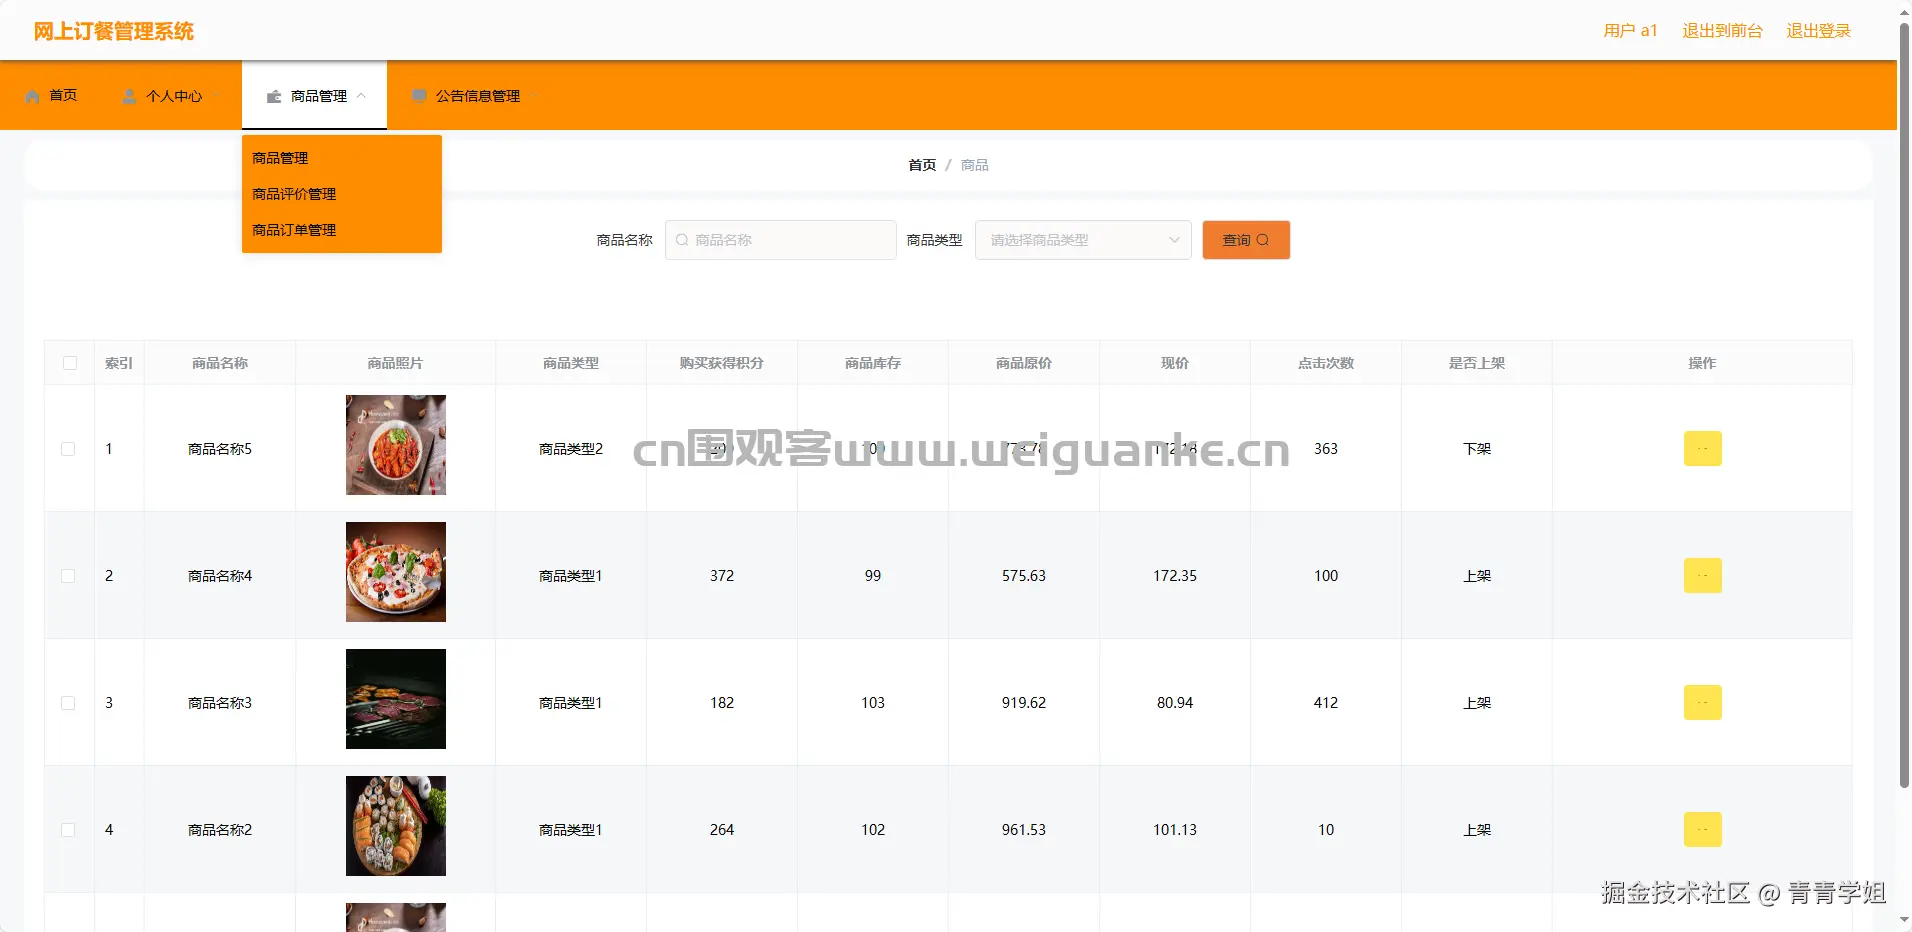Click the 索引 column header

coord(119,363)
